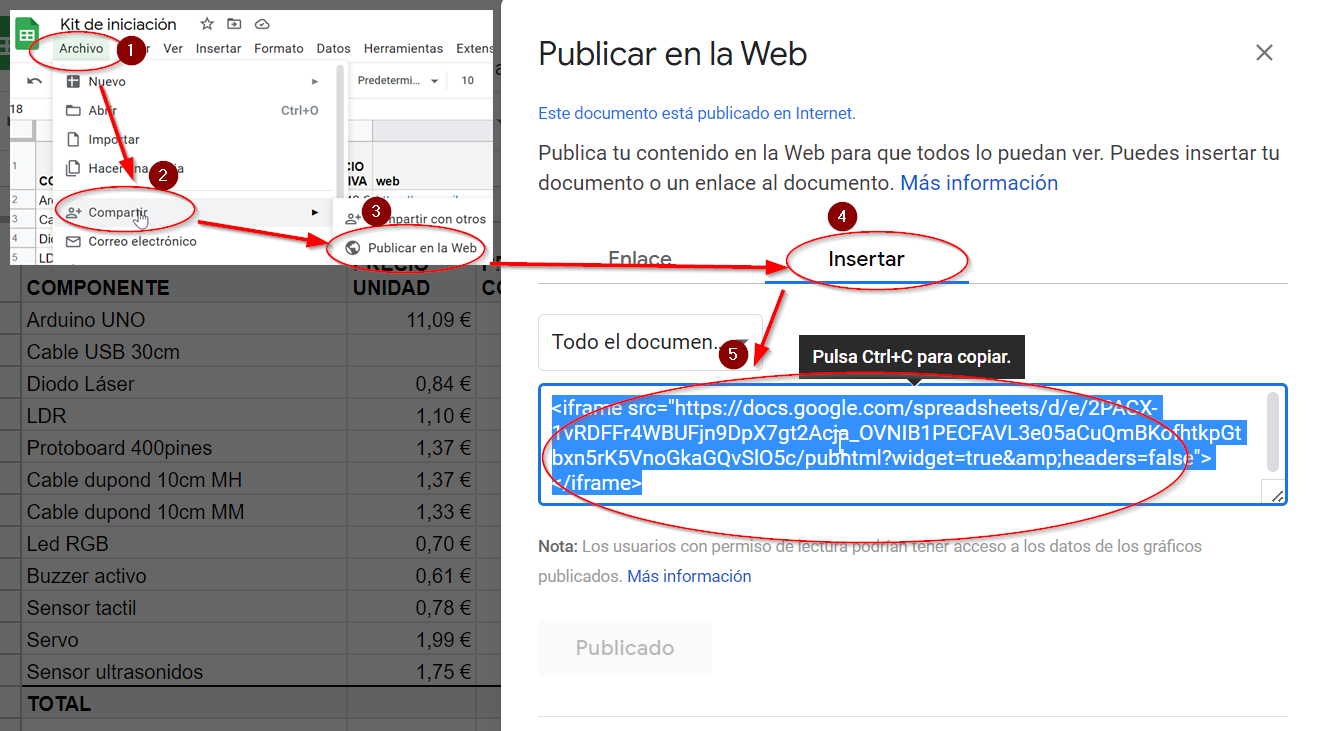This screenshot has height=731, width=1319.
Task: Click the undo arrow in the toolbar
Action: [35, 81]
